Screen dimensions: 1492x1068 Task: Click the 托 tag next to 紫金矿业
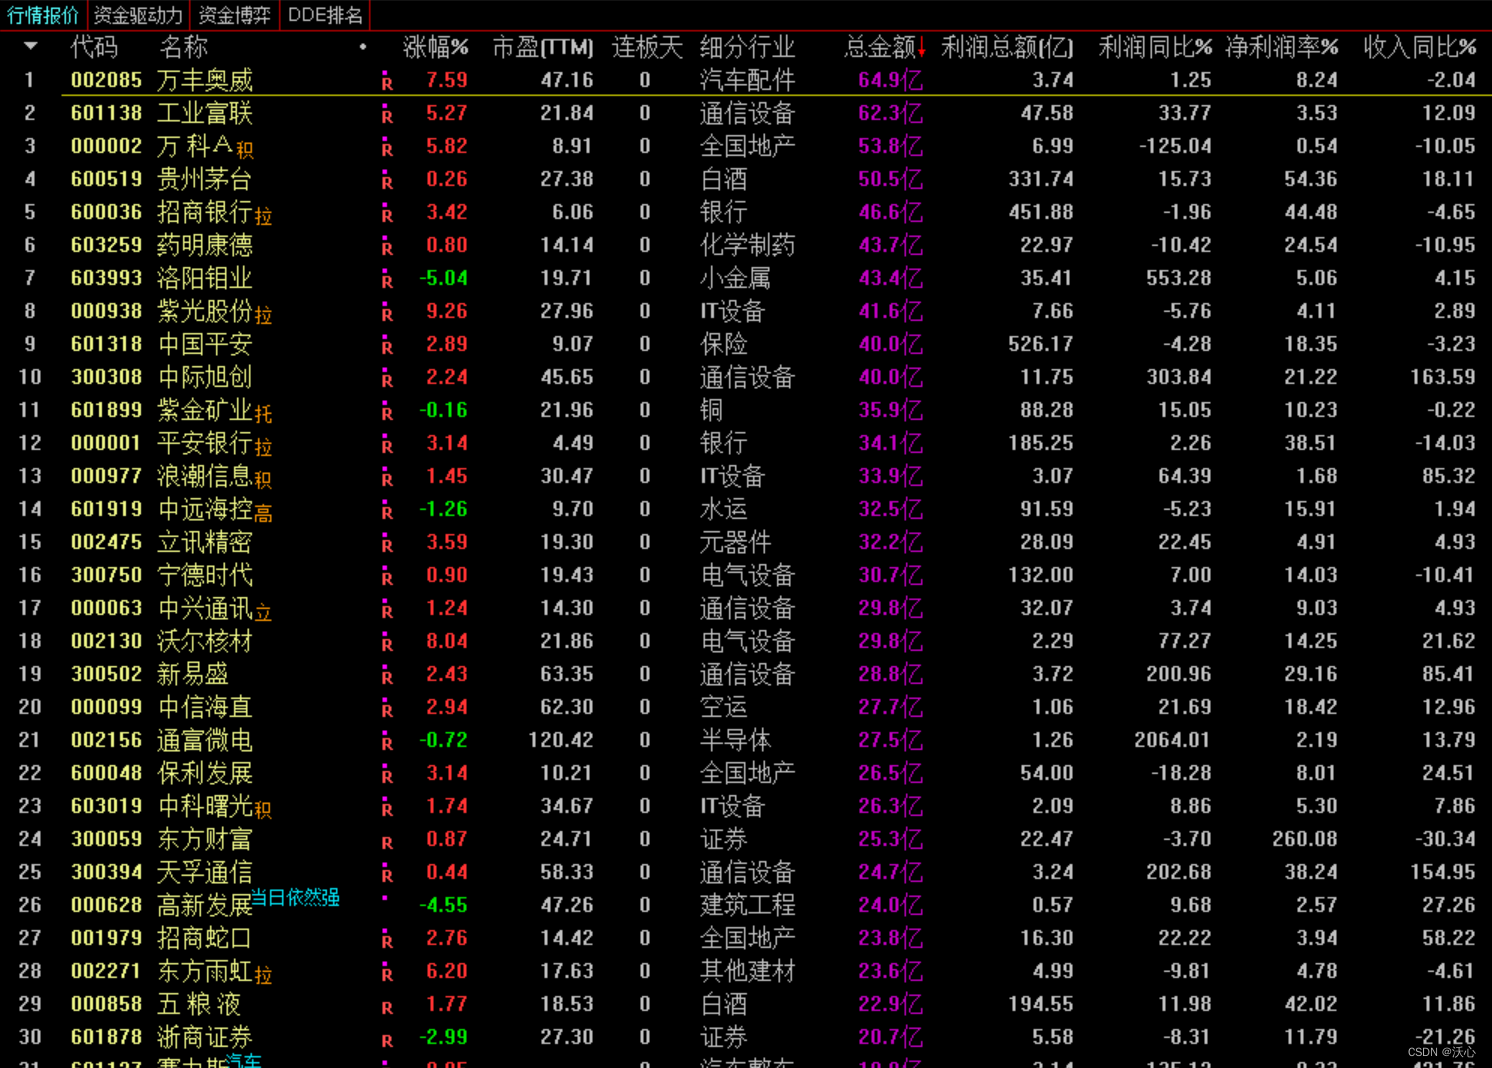263,414
